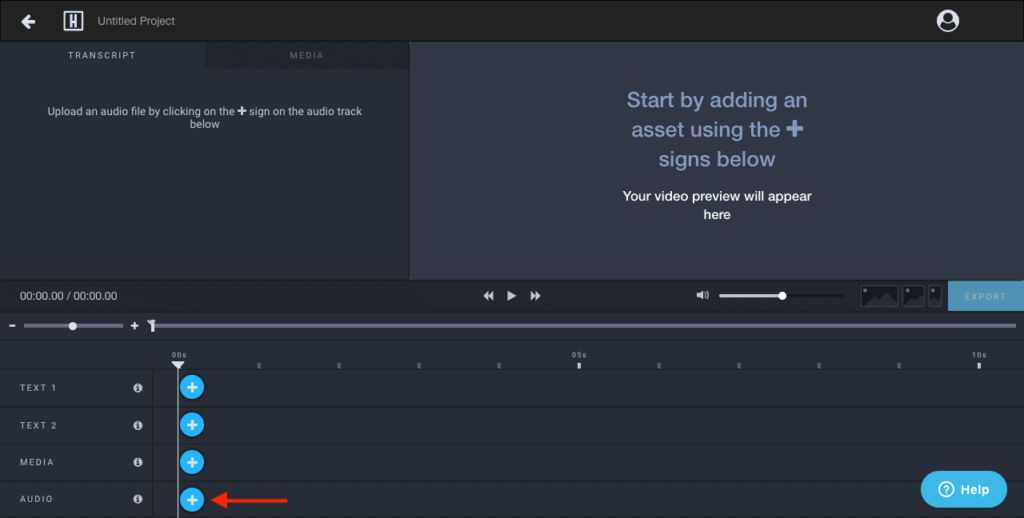The height and width of the screenshot is (518, 1024).
Task: Show info for the Text 1 track
Action: point(138,388)
